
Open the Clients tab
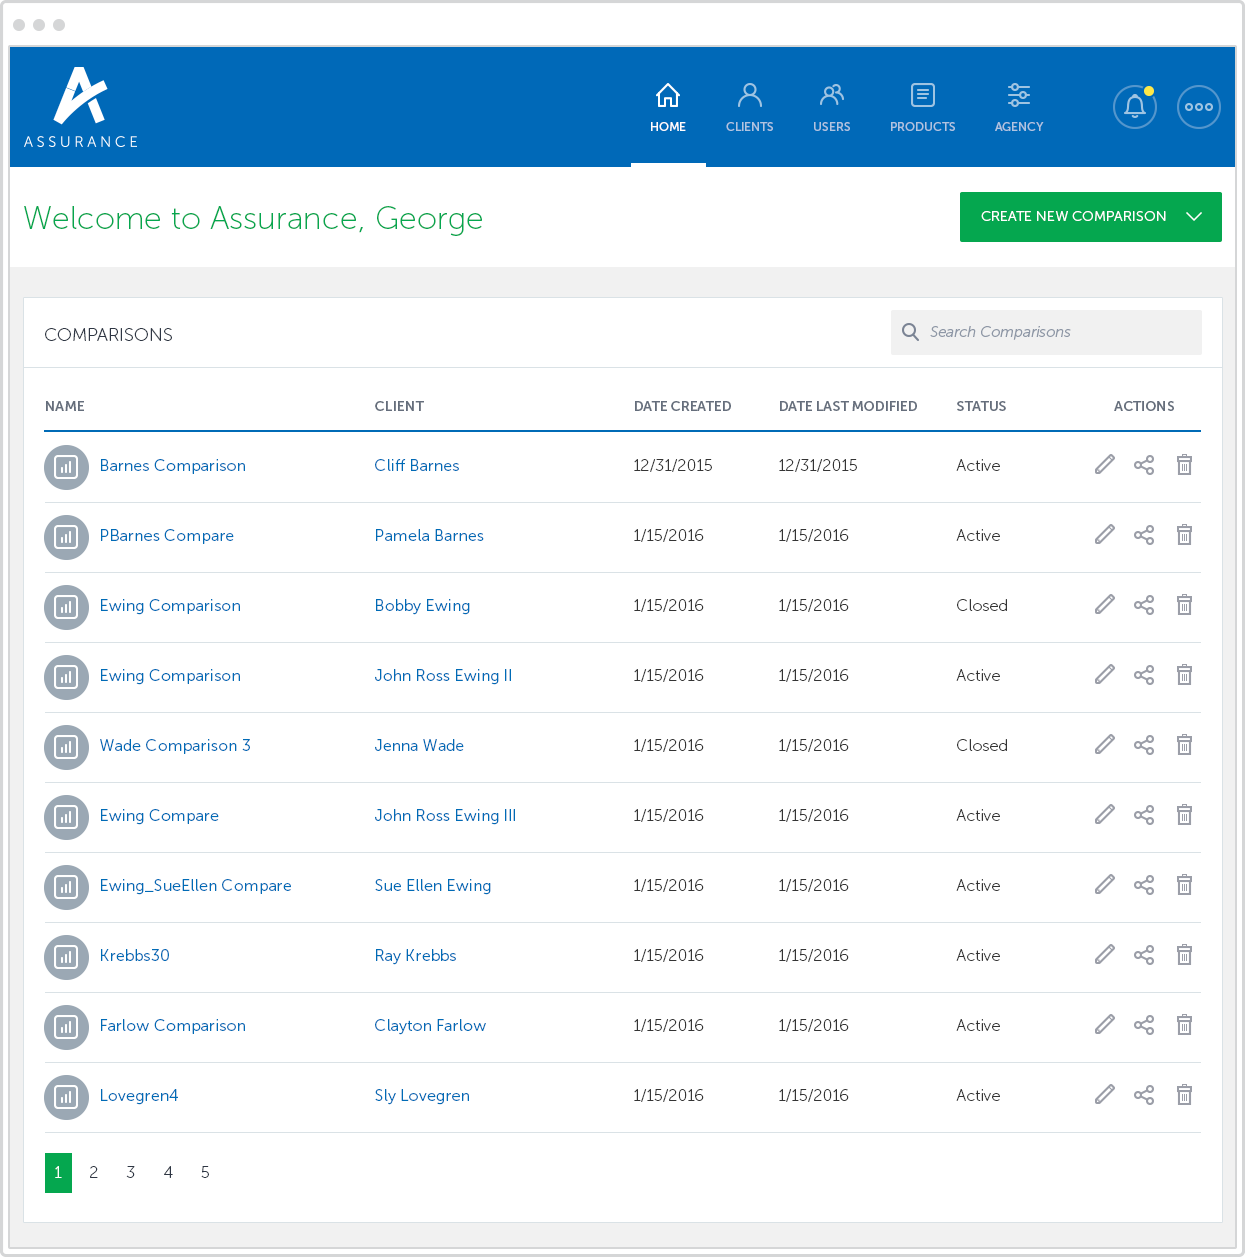pyautogui.click(x=750, y=108)
